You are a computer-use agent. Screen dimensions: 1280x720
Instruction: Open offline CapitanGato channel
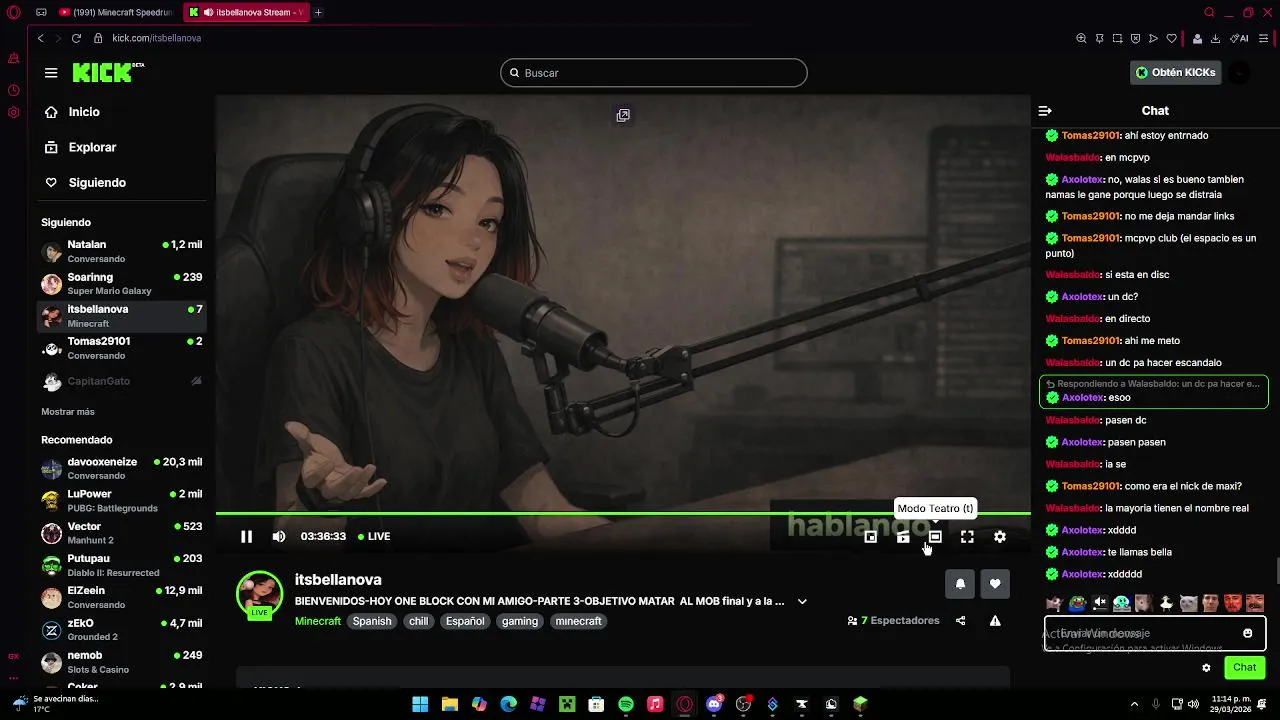[x=121, y=381]
